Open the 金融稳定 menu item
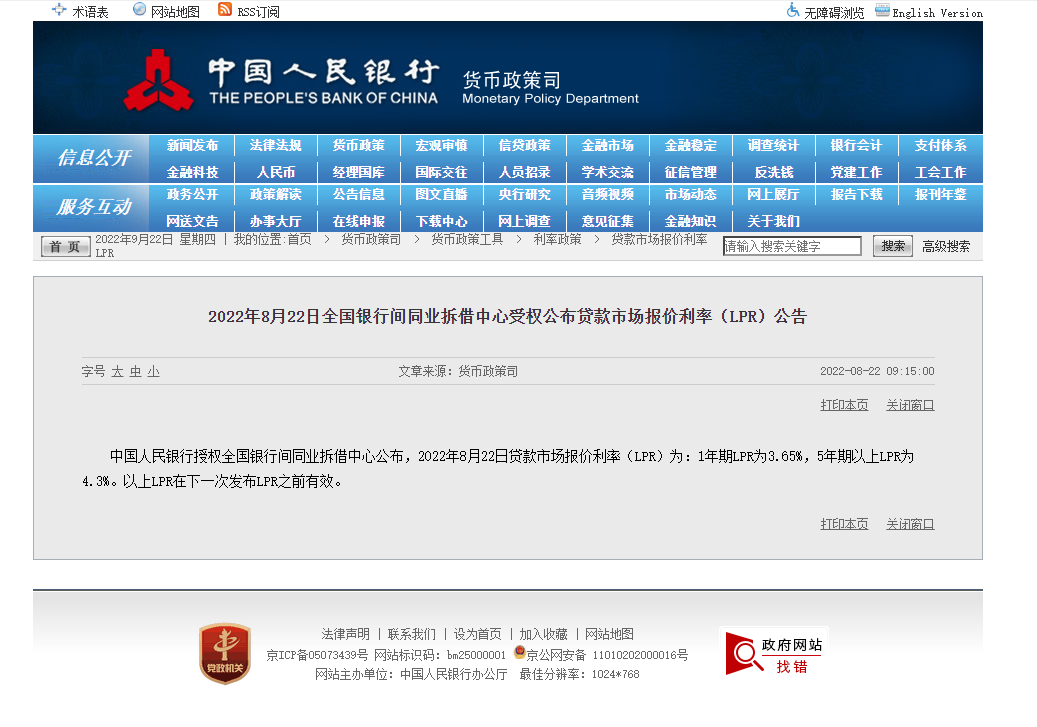The image size is (1037, 727). [690, 146]
